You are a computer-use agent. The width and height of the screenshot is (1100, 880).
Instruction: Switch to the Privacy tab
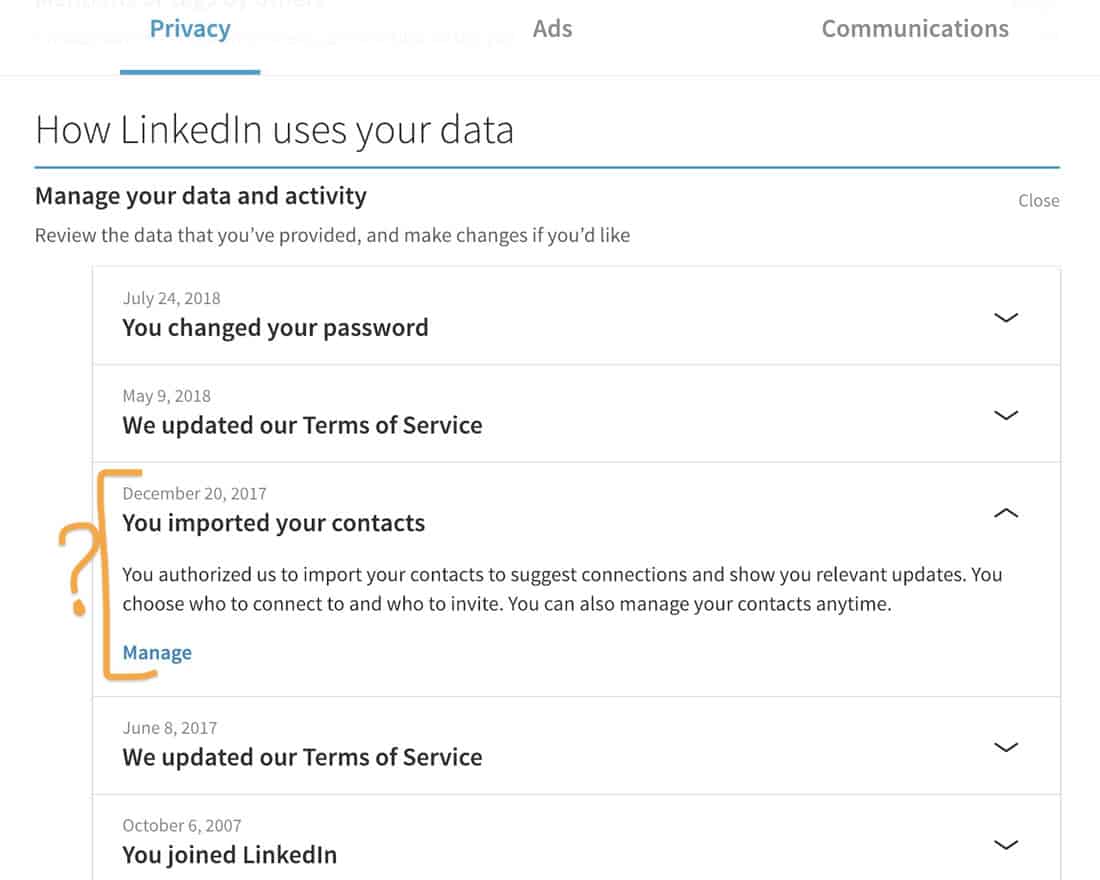[190, 29]
